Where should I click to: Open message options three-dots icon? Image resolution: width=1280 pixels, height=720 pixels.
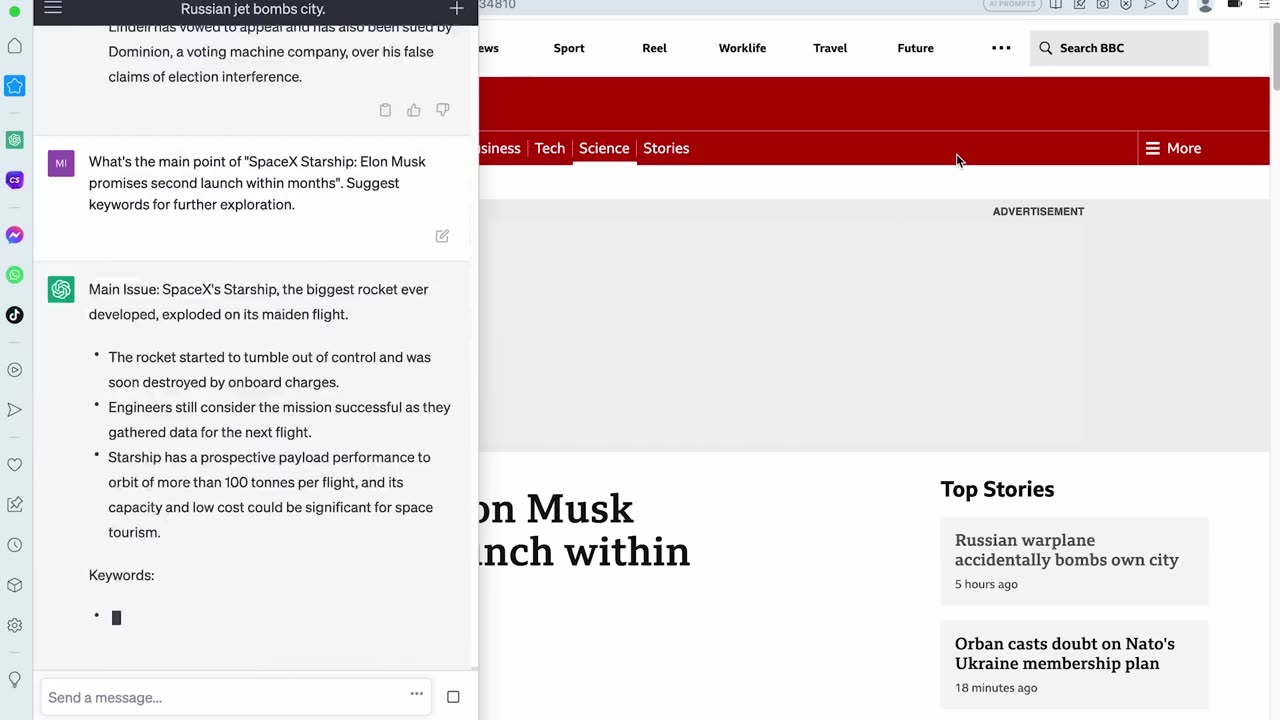[x=417, y=694]
